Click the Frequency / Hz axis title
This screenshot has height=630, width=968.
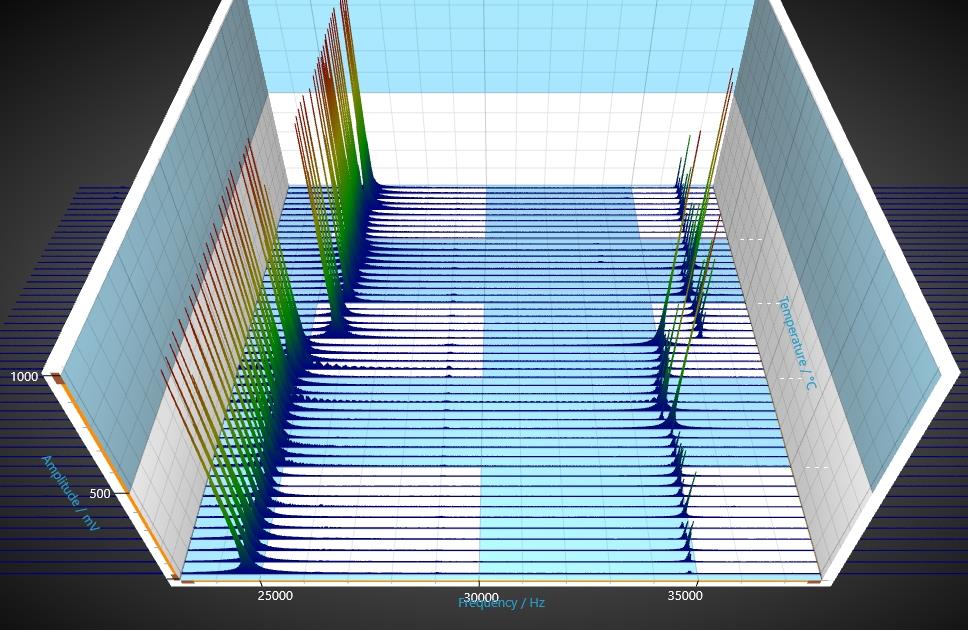(x=501, y=603)
